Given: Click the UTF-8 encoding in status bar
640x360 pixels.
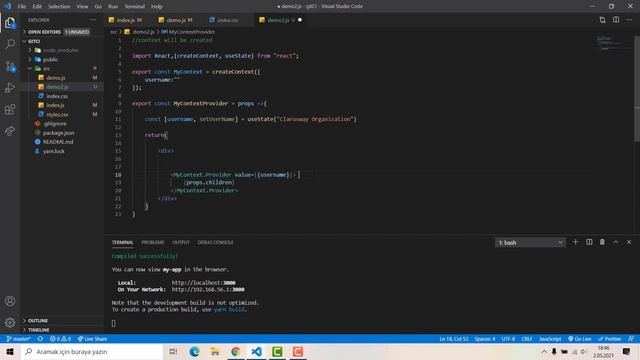Looking at the screenshot, I should pos(508,339).
